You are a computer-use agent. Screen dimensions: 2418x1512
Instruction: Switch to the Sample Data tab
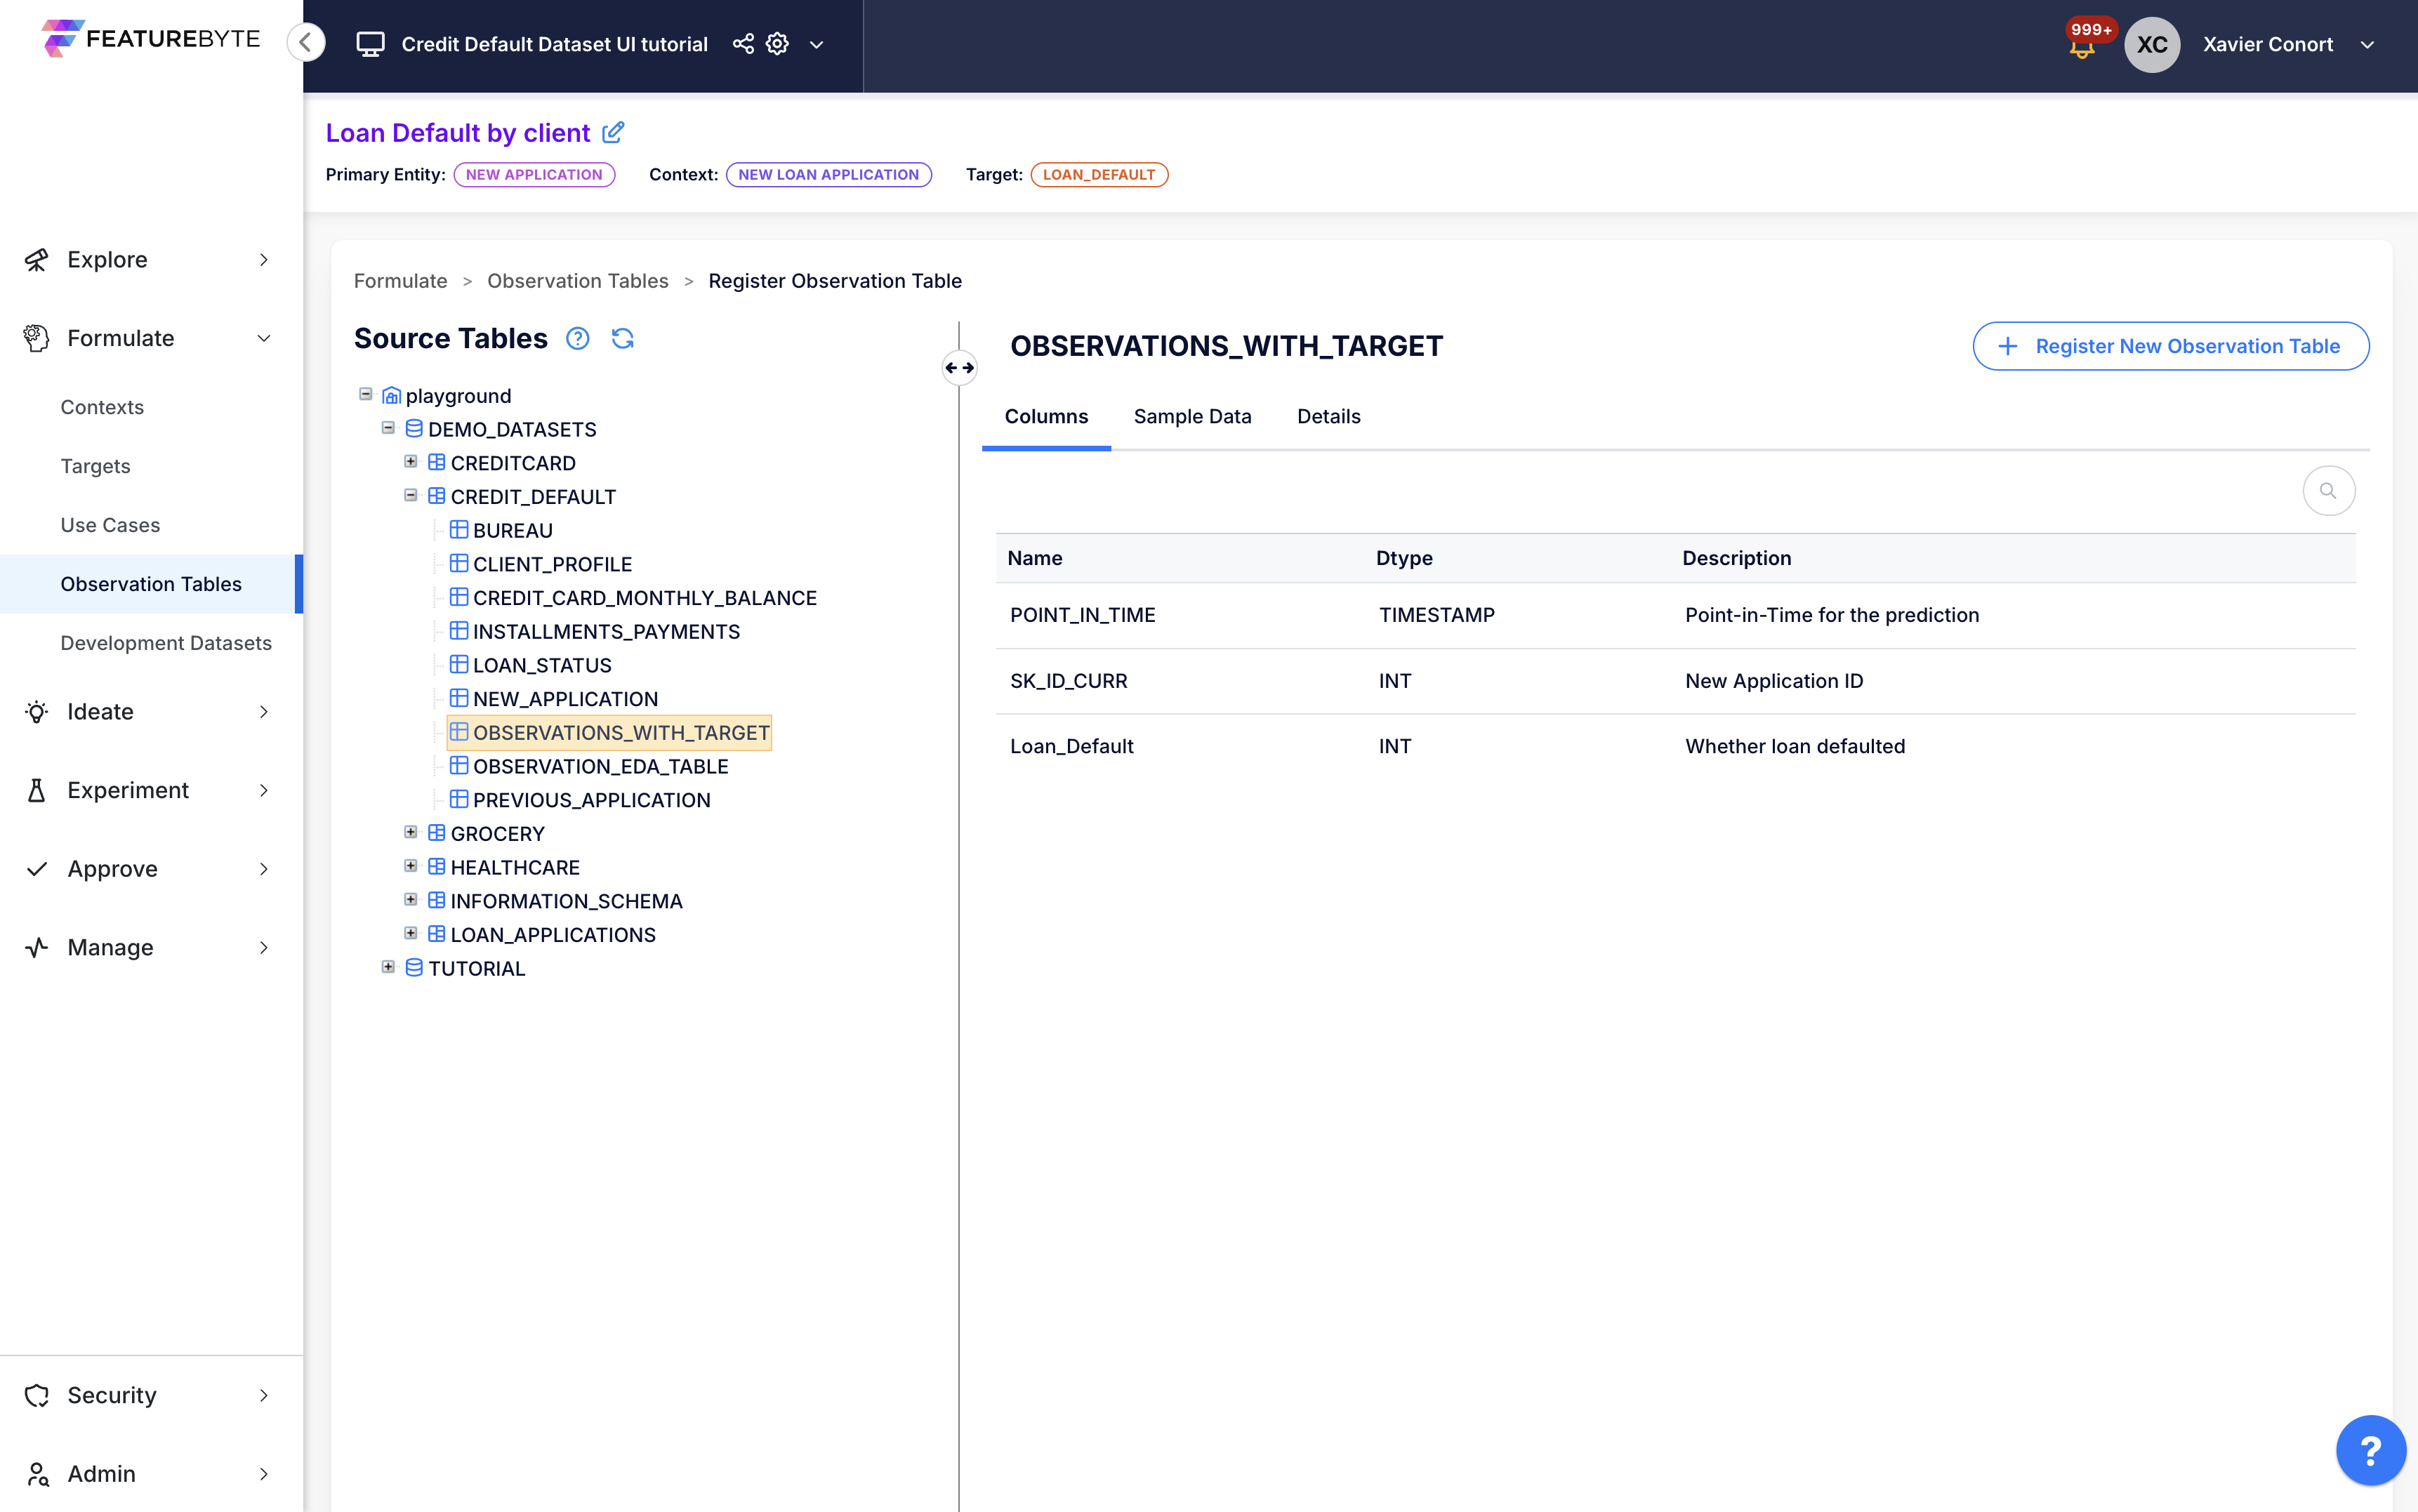[x=1192, y=416]
